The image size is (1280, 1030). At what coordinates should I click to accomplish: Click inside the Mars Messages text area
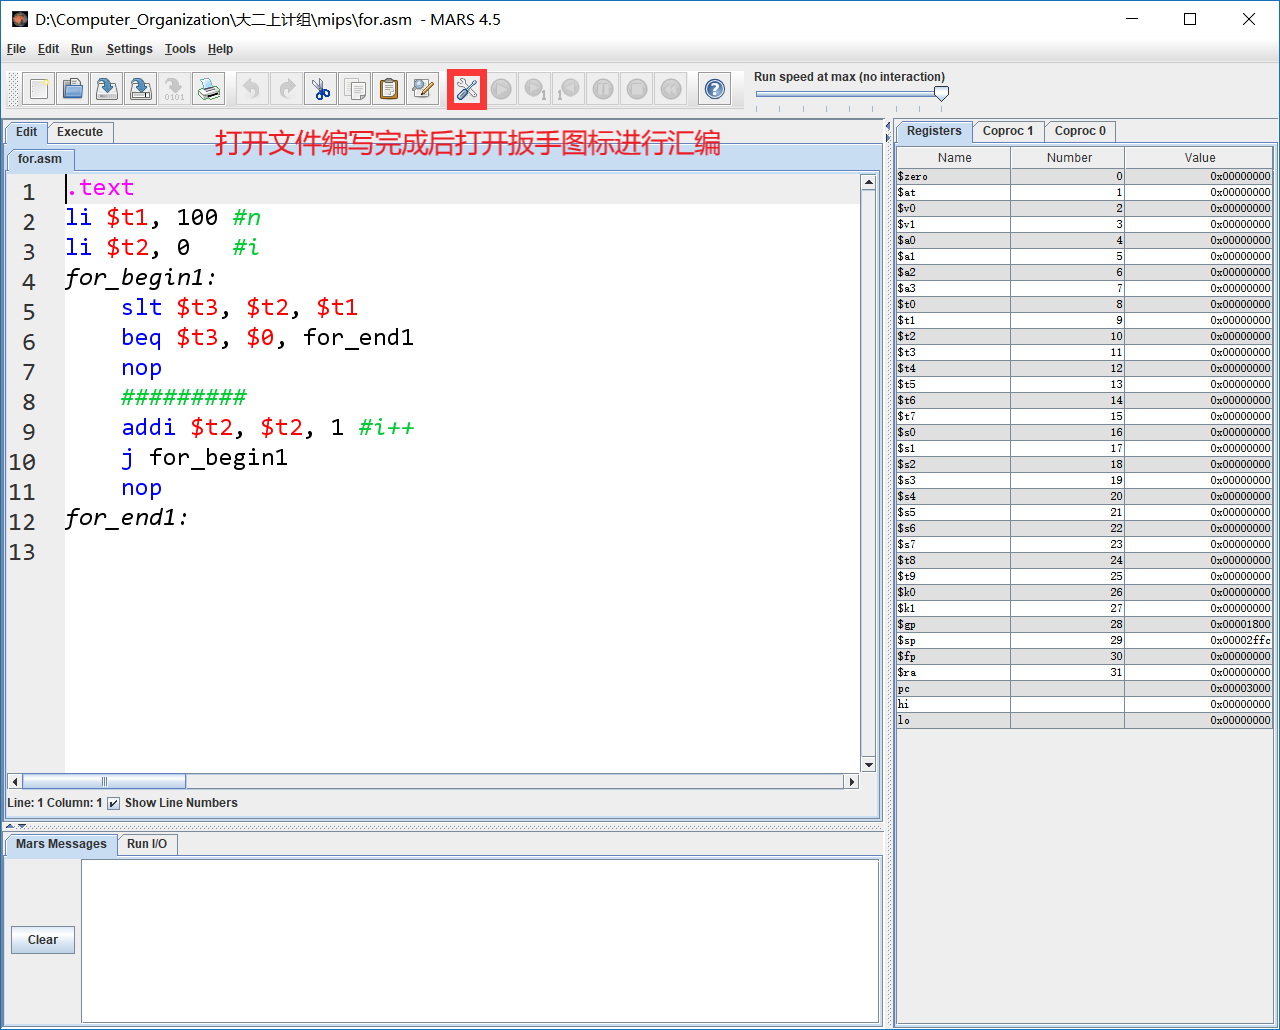(x=480, y=940)
